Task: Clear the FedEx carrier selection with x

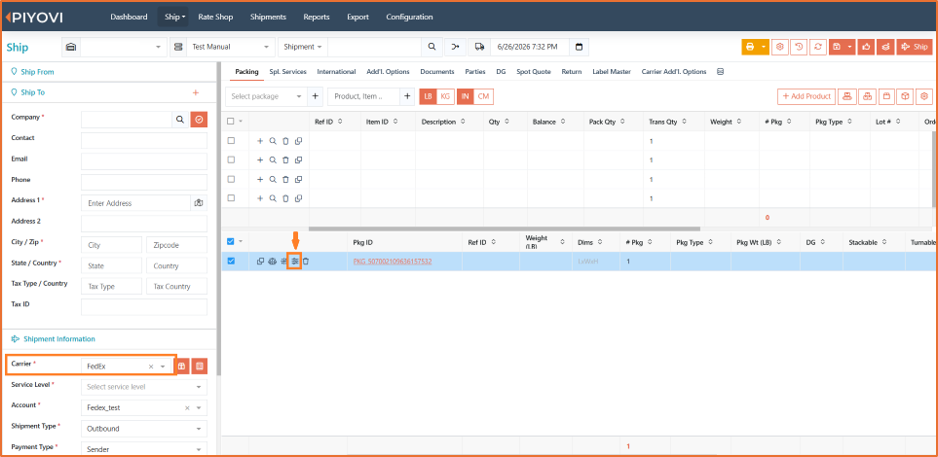Action: point(151,366)
